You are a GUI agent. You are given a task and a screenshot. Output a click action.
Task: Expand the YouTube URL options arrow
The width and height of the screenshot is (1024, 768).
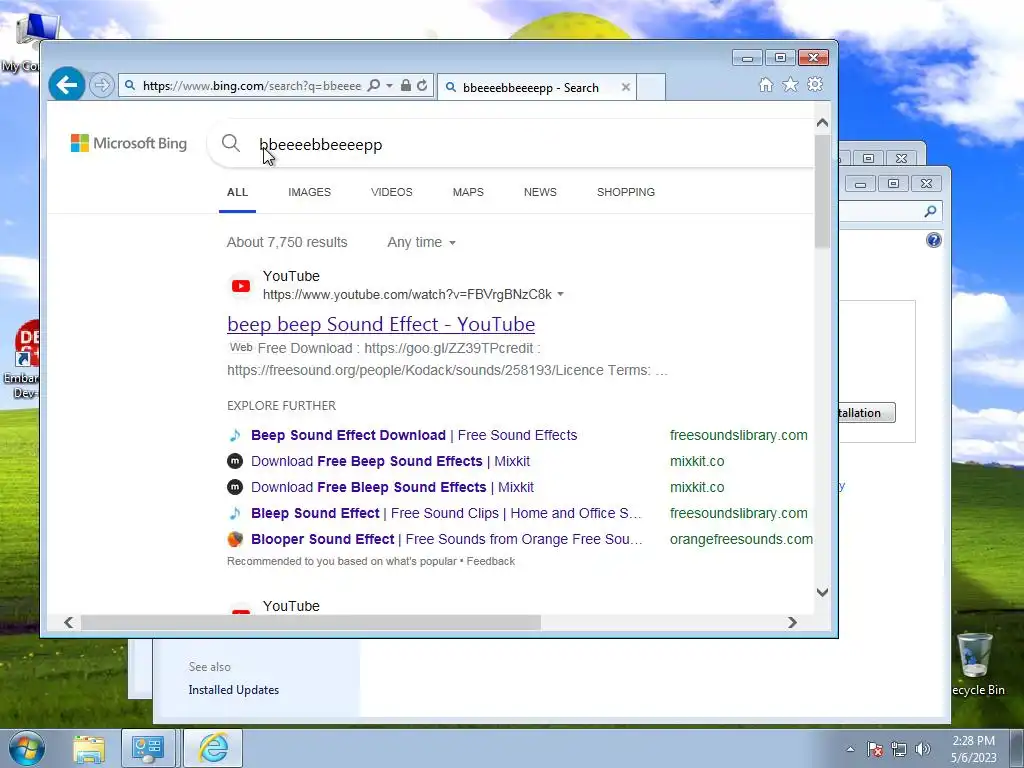[560, 295]
